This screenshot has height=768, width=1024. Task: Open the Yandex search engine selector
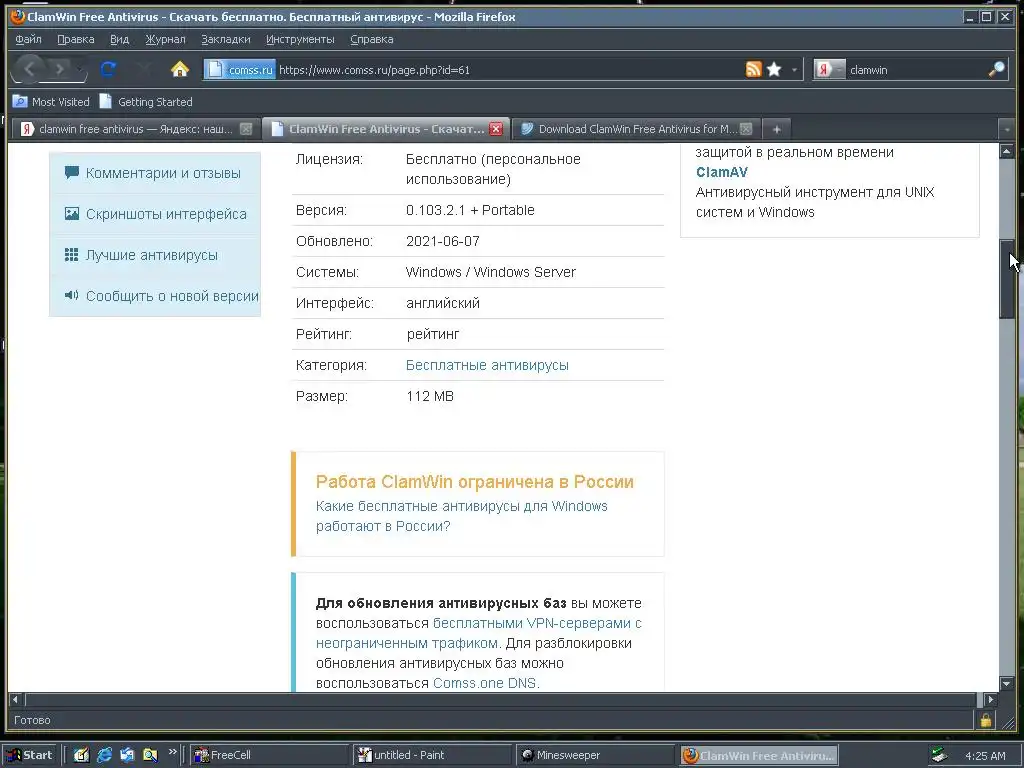(x=829, y=69)
